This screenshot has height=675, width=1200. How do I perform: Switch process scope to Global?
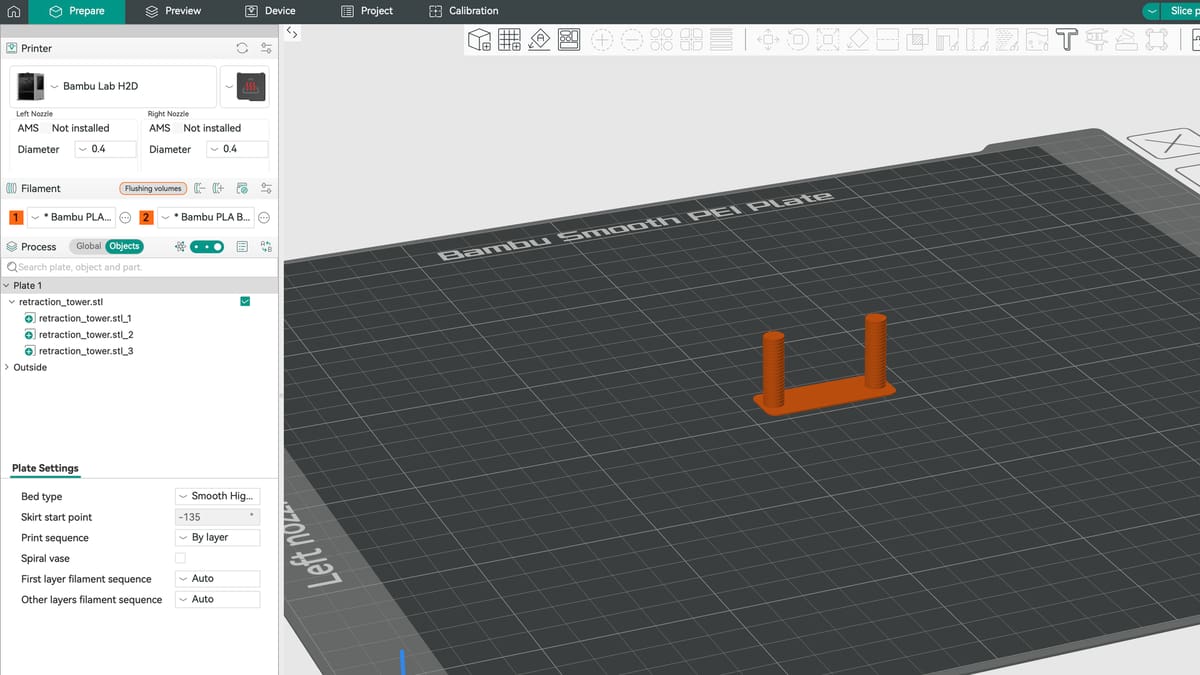[x=89, y=246]
